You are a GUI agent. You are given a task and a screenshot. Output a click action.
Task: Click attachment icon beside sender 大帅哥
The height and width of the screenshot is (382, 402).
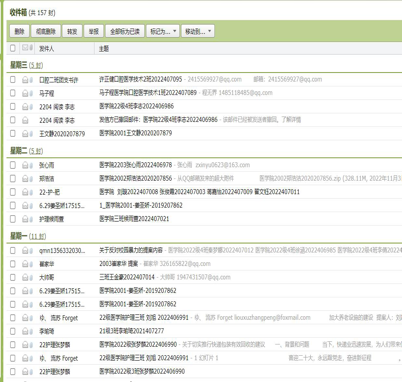click(x=31, y=277)
